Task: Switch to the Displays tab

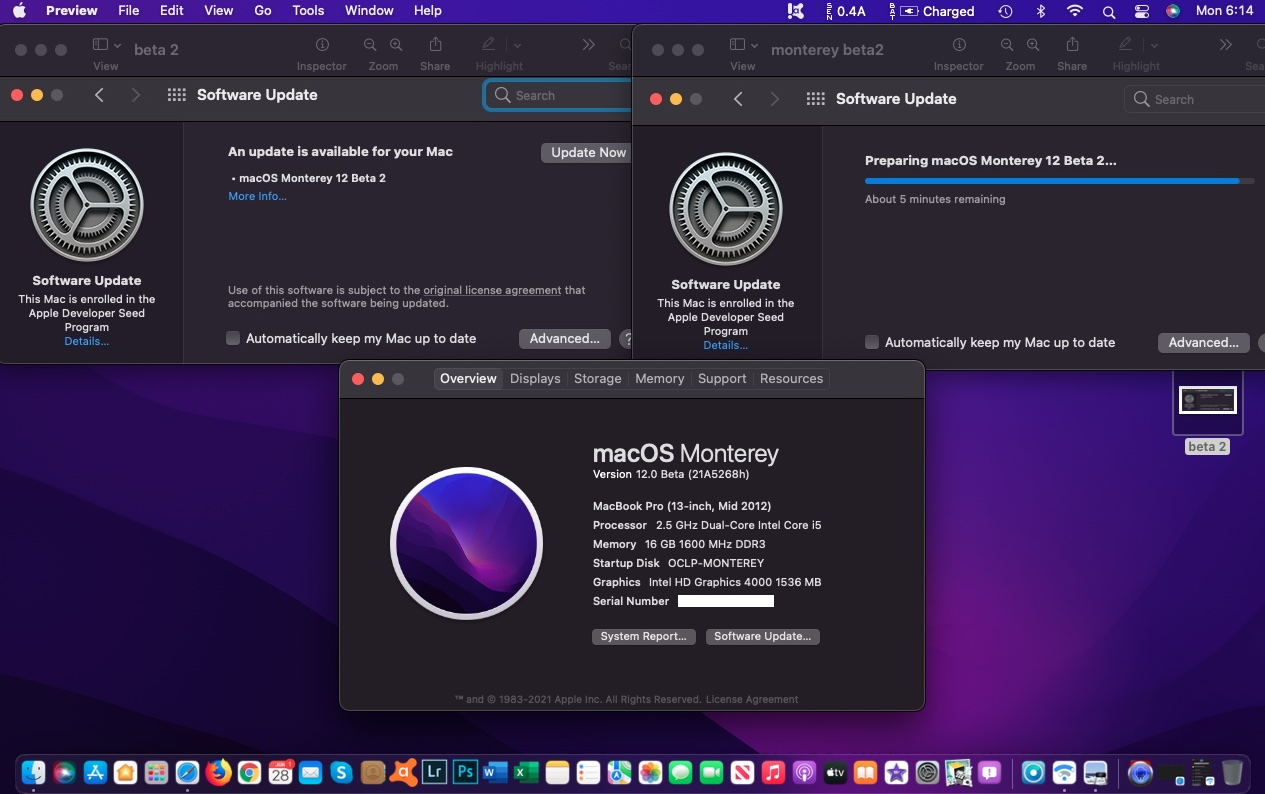Action: tap(535, 379)
